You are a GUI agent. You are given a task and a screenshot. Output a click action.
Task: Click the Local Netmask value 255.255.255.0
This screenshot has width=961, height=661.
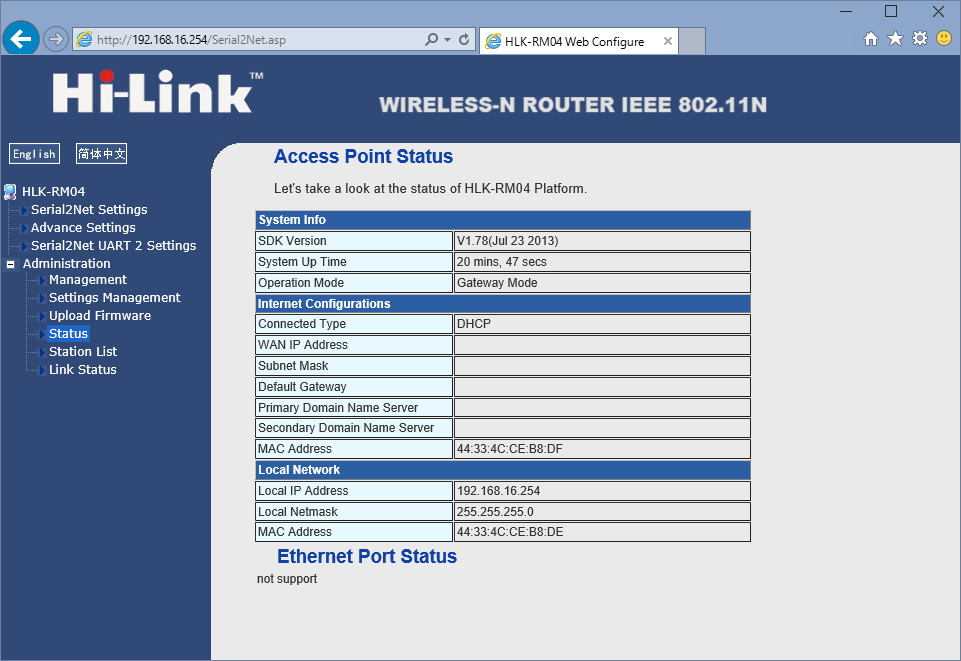point(495,512)
